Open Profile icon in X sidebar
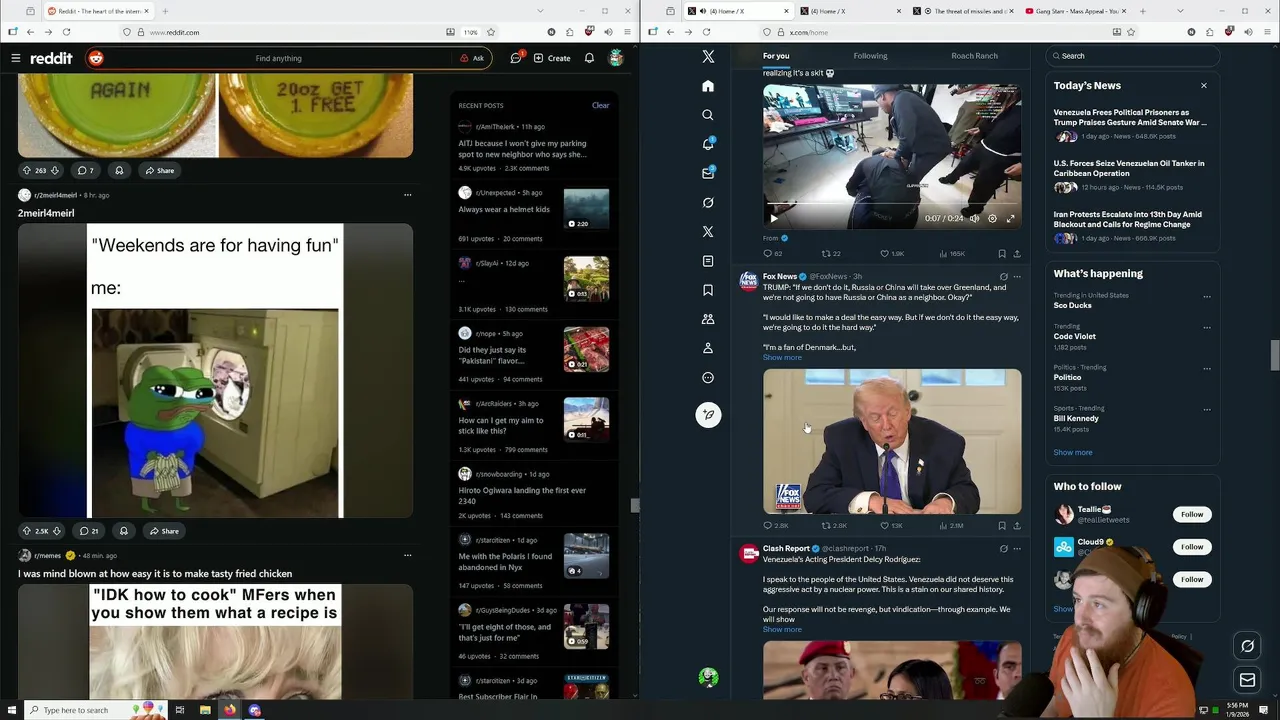Image resolution: width=1280 pixels, height=720 pixels. [x=708, y=348]
